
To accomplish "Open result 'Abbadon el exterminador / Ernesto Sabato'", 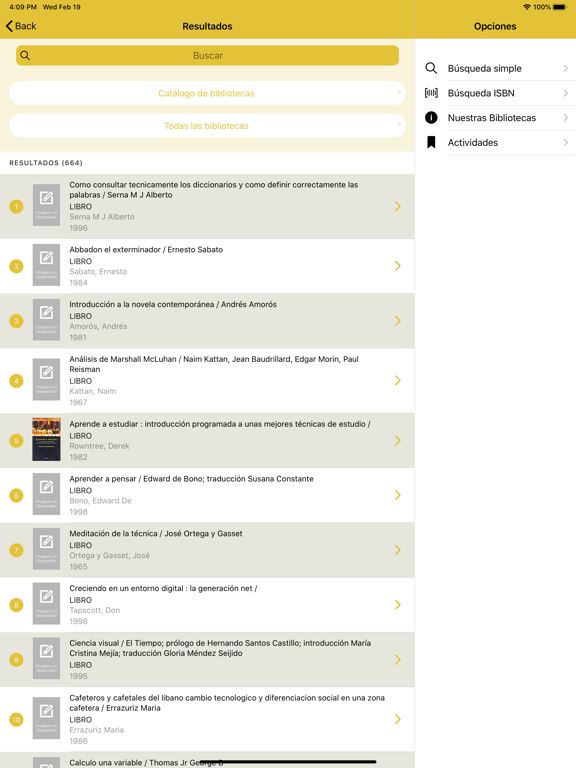I will 207,266.
